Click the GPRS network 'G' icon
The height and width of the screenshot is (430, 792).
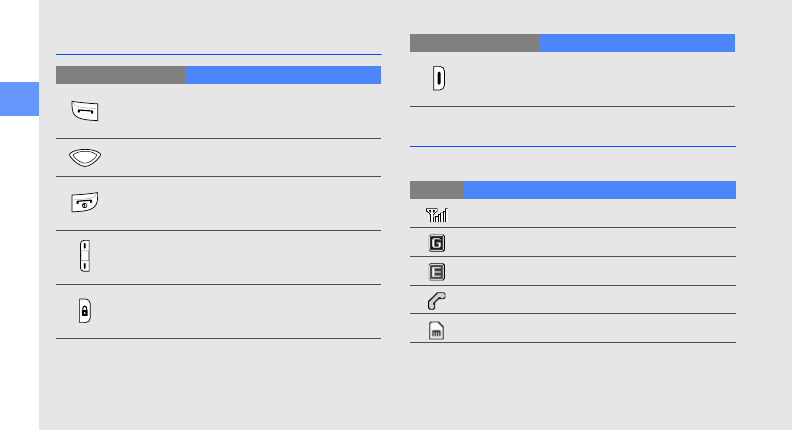pos(437,242)
